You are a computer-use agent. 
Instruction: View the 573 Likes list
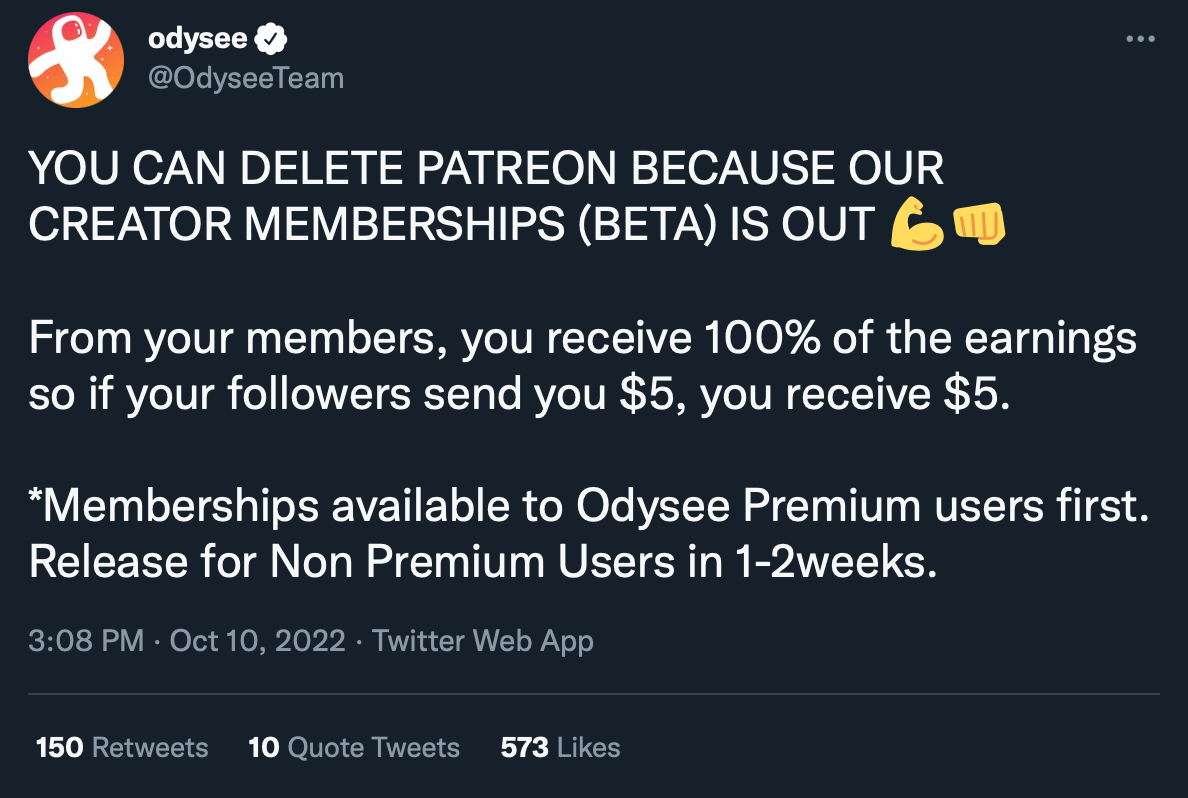pos(561,748)
